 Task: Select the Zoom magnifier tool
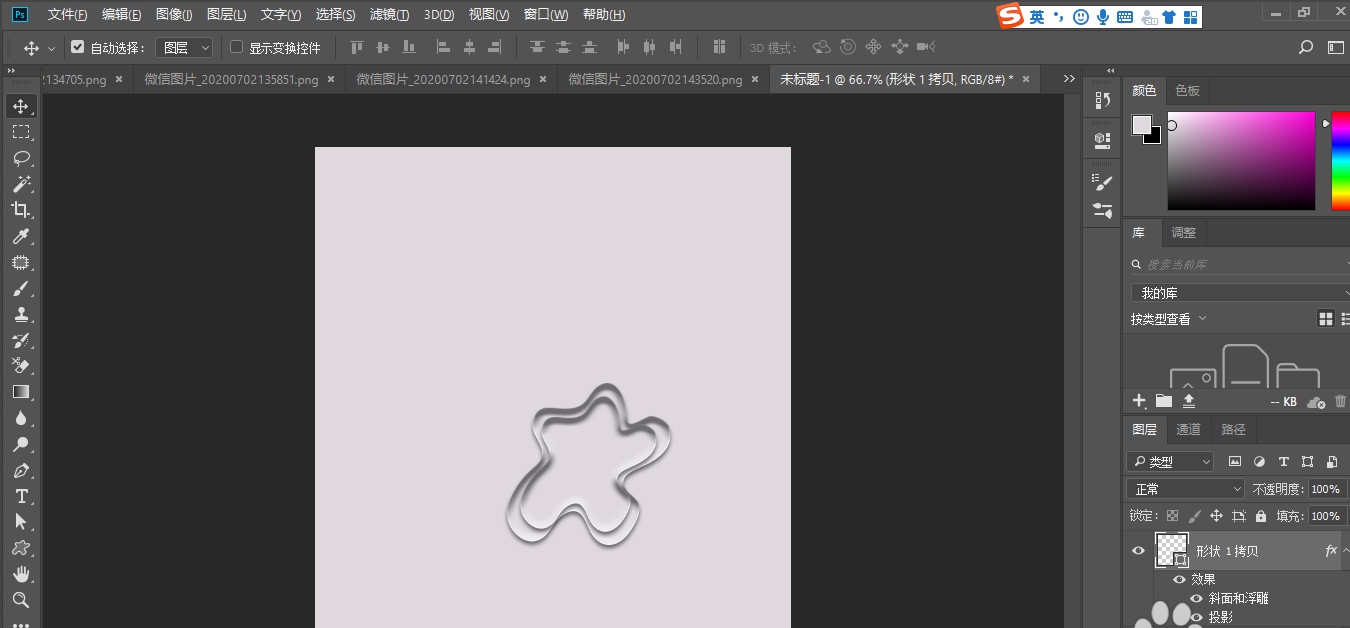(21, 600)
